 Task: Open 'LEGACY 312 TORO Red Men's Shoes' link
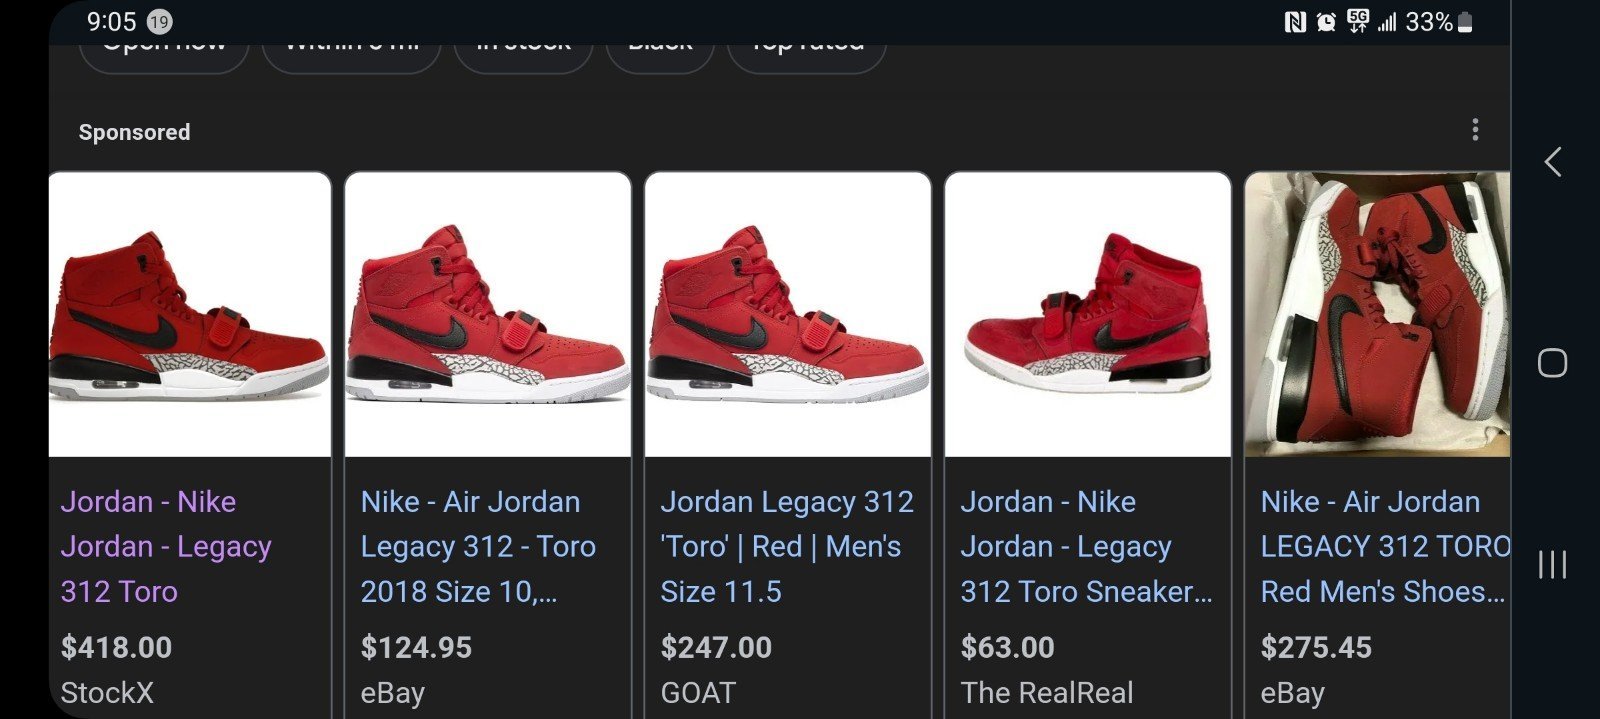click(1385, 547)
